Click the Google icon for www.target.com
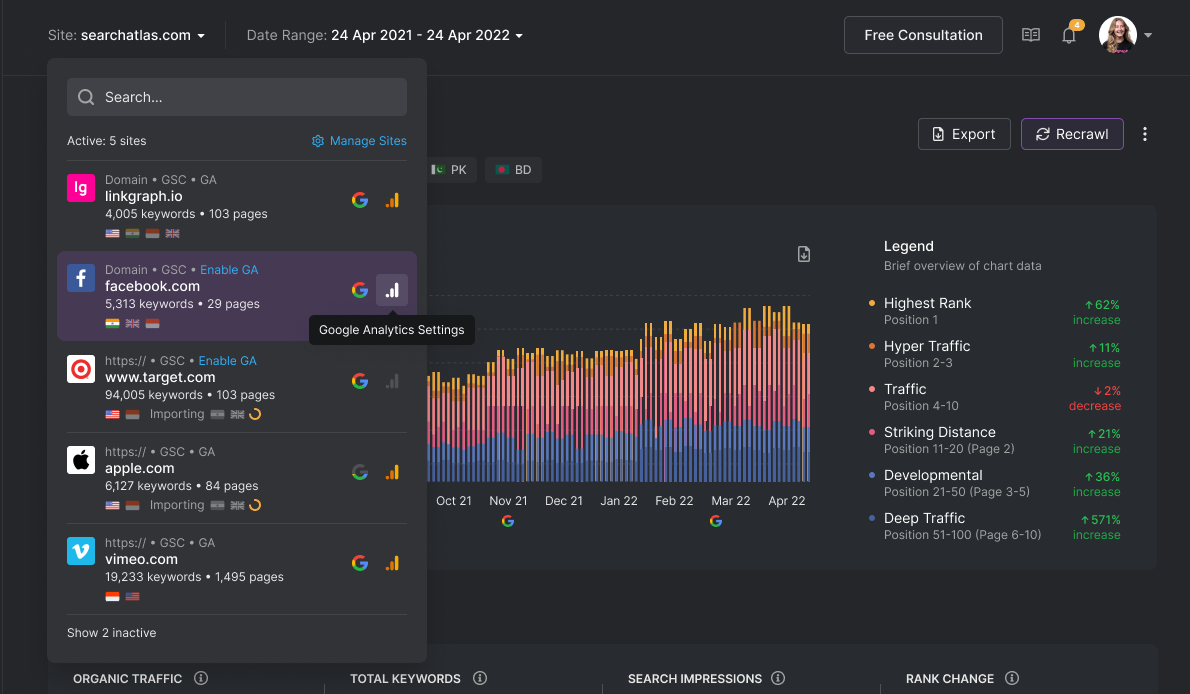This screenshot has width=1190, height=694. pos(360,381)
